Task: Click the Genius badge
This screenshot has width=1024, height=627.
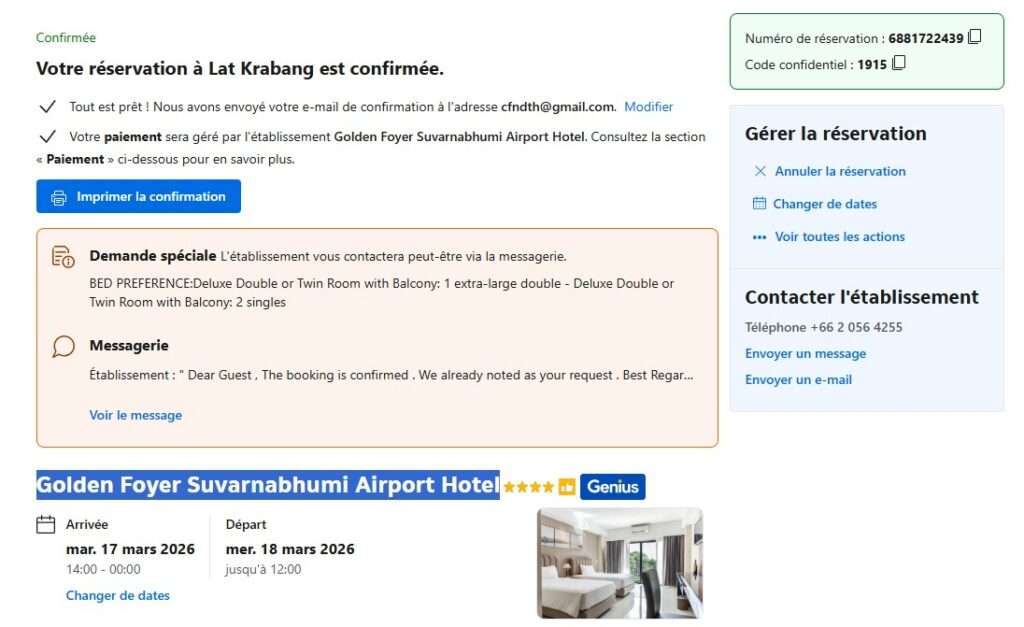Action: (612, 487)
